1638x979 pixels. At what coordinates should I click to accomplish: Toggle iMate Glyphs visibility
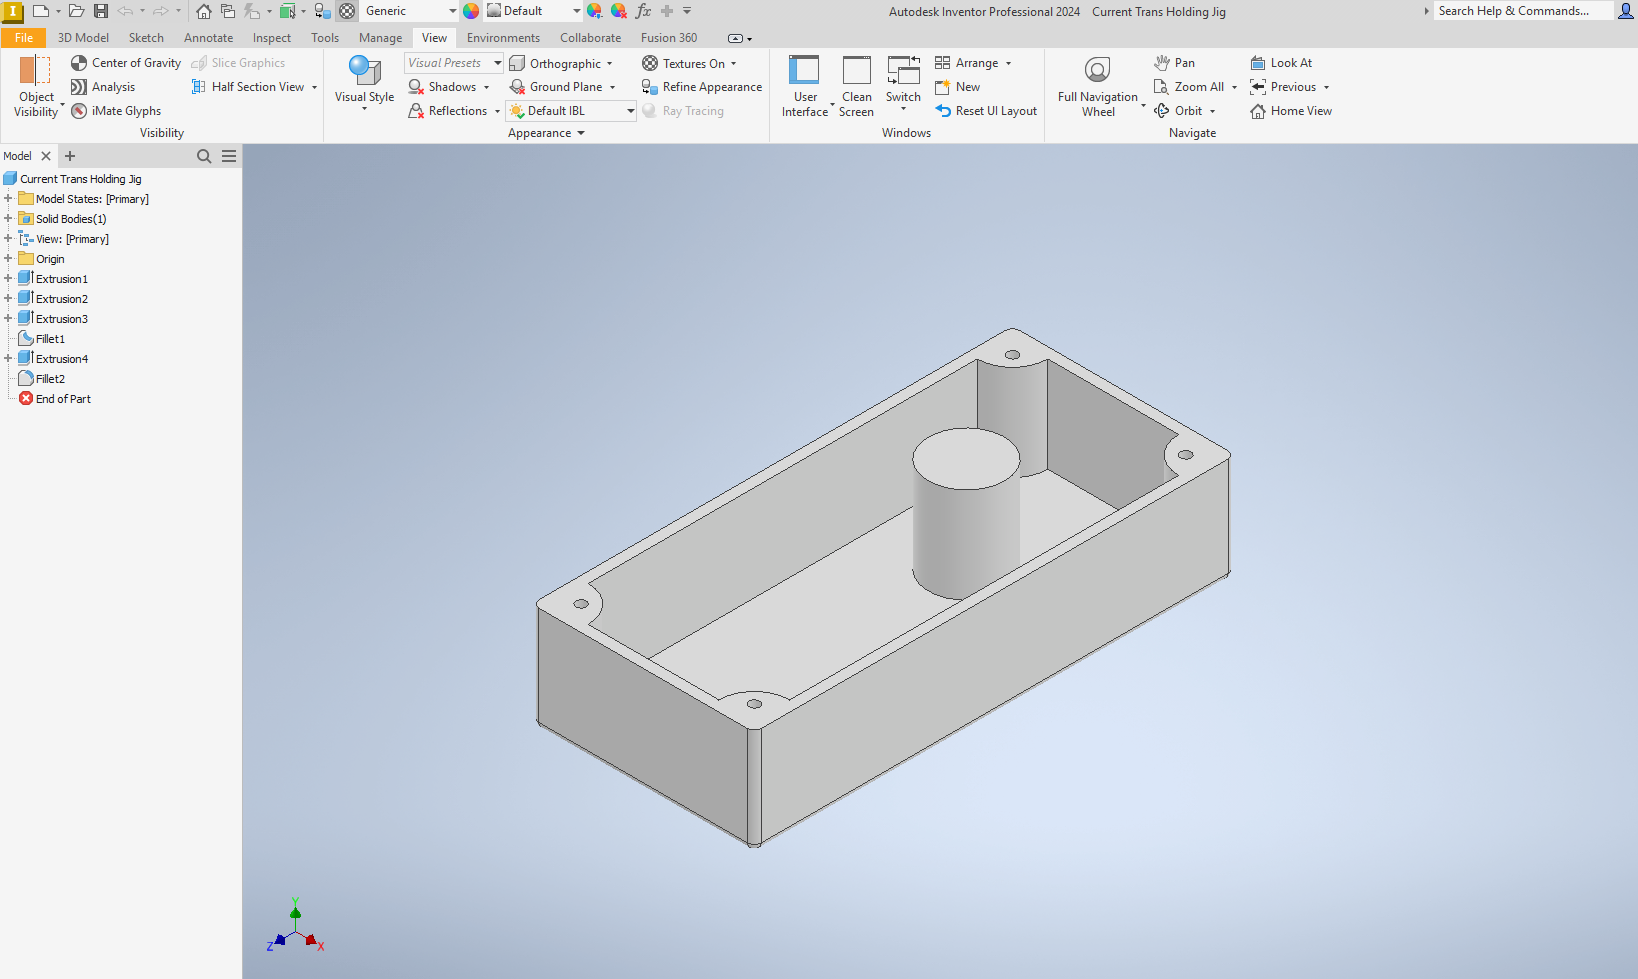[116, 111]
